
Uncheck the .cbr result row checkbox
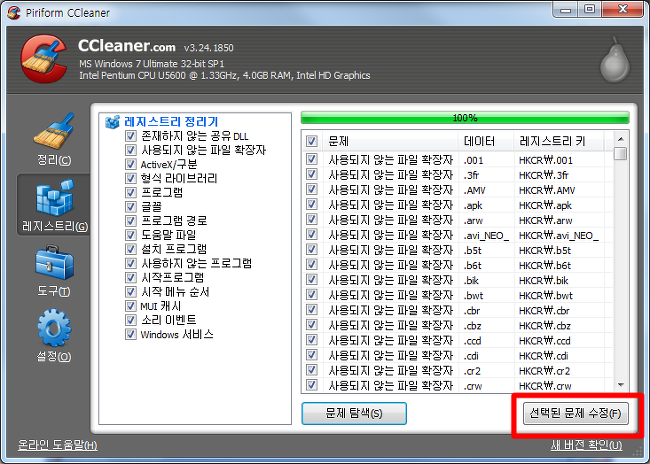point(312,310)
